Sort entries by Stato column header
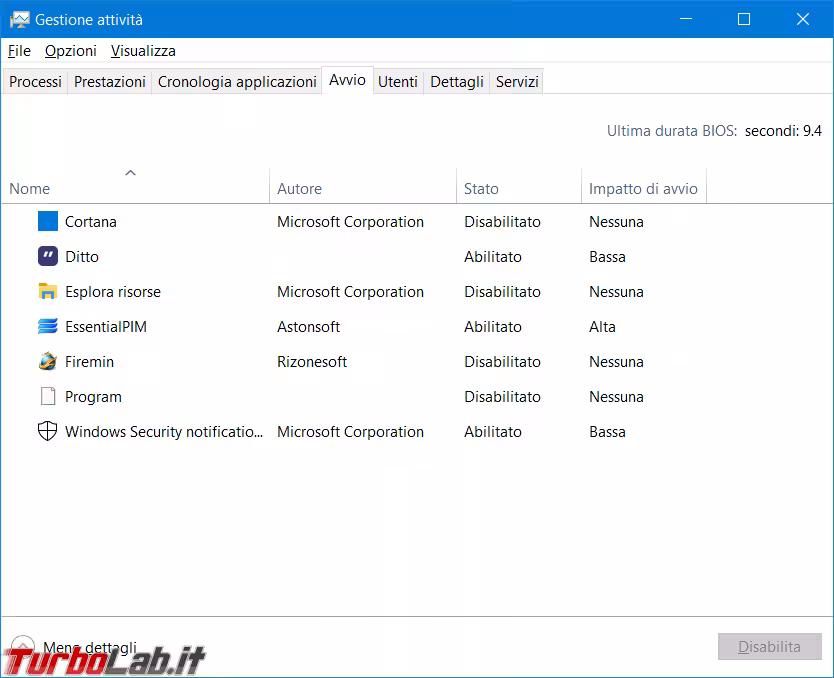834x678 pixels. pyautogui.click(x=481, y=188)
